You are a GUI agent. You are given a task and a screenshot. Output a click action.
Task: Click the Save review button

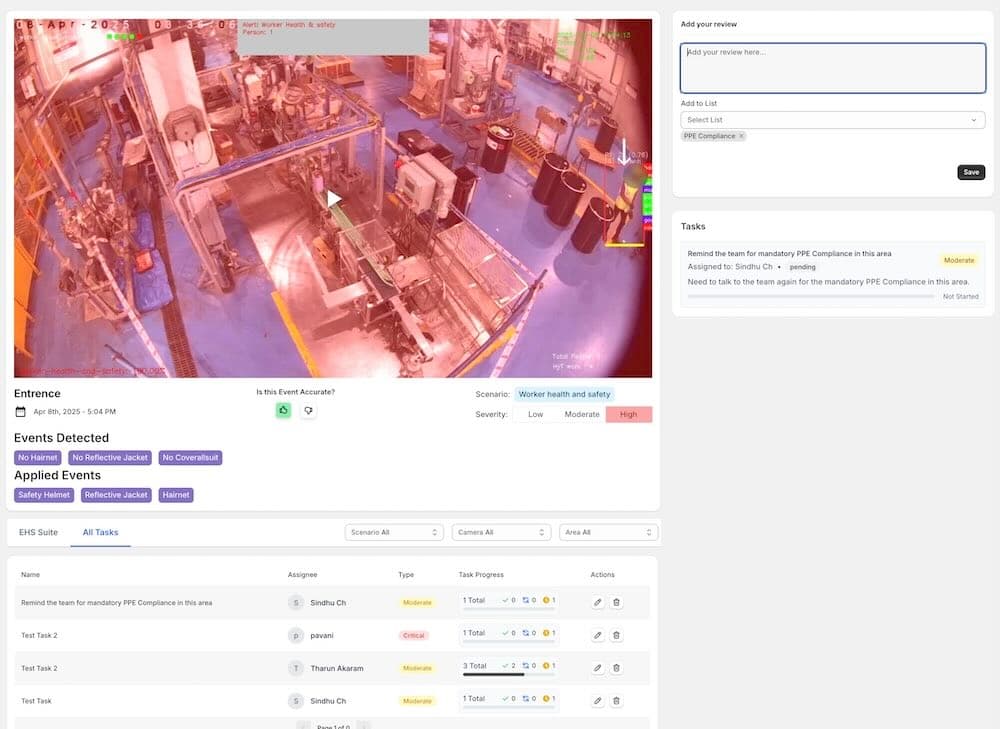(970, 172)
